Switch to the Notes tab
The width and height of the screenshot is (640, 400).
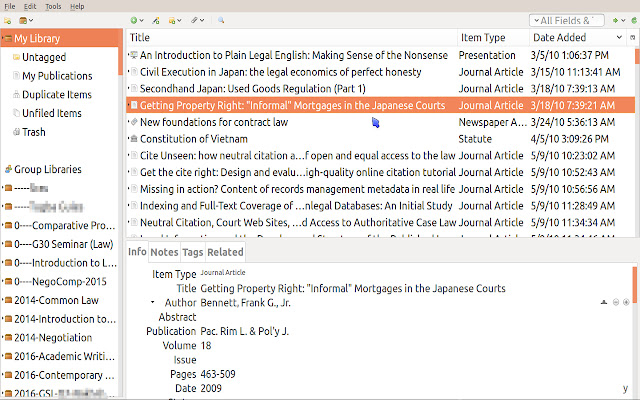click(164, 252)
